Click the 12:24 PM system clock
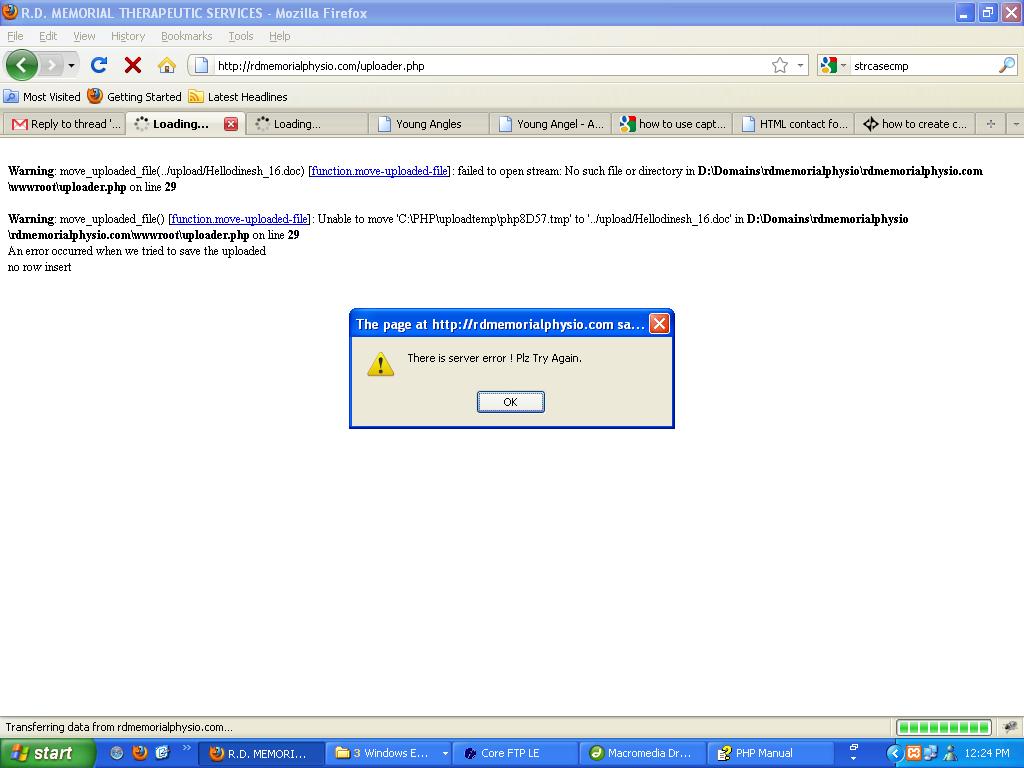The image size is (1024, 768). [x=987, y=754]
